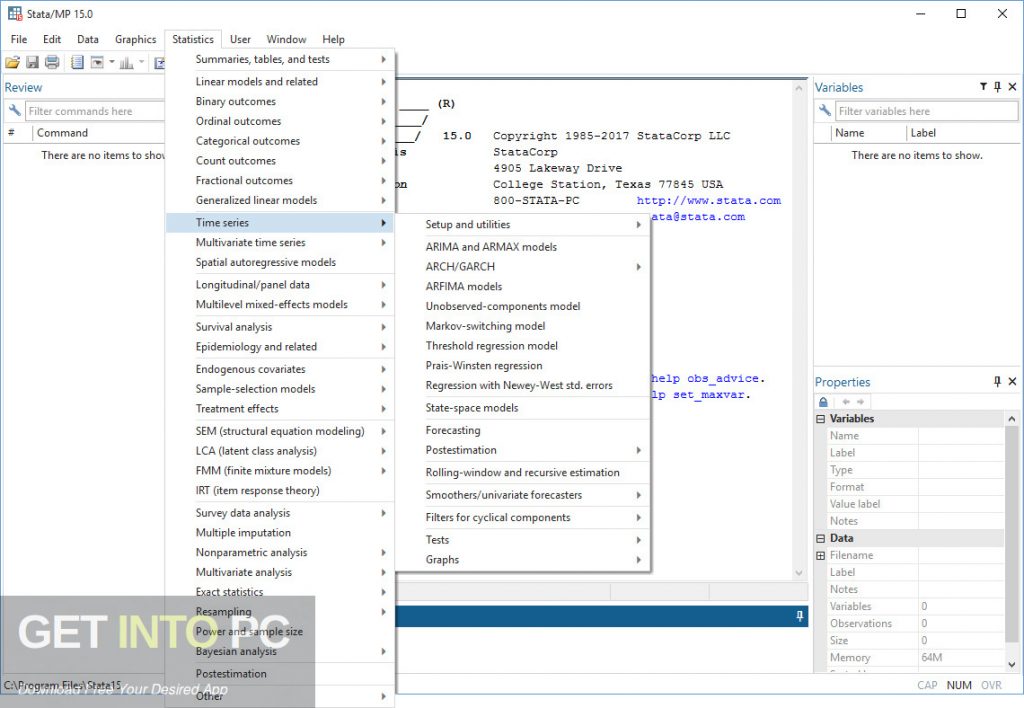Screen dimensions: 1024x708
Task: Select Markov-switching model
Action: pyautogui.click(x=523, y=326)
